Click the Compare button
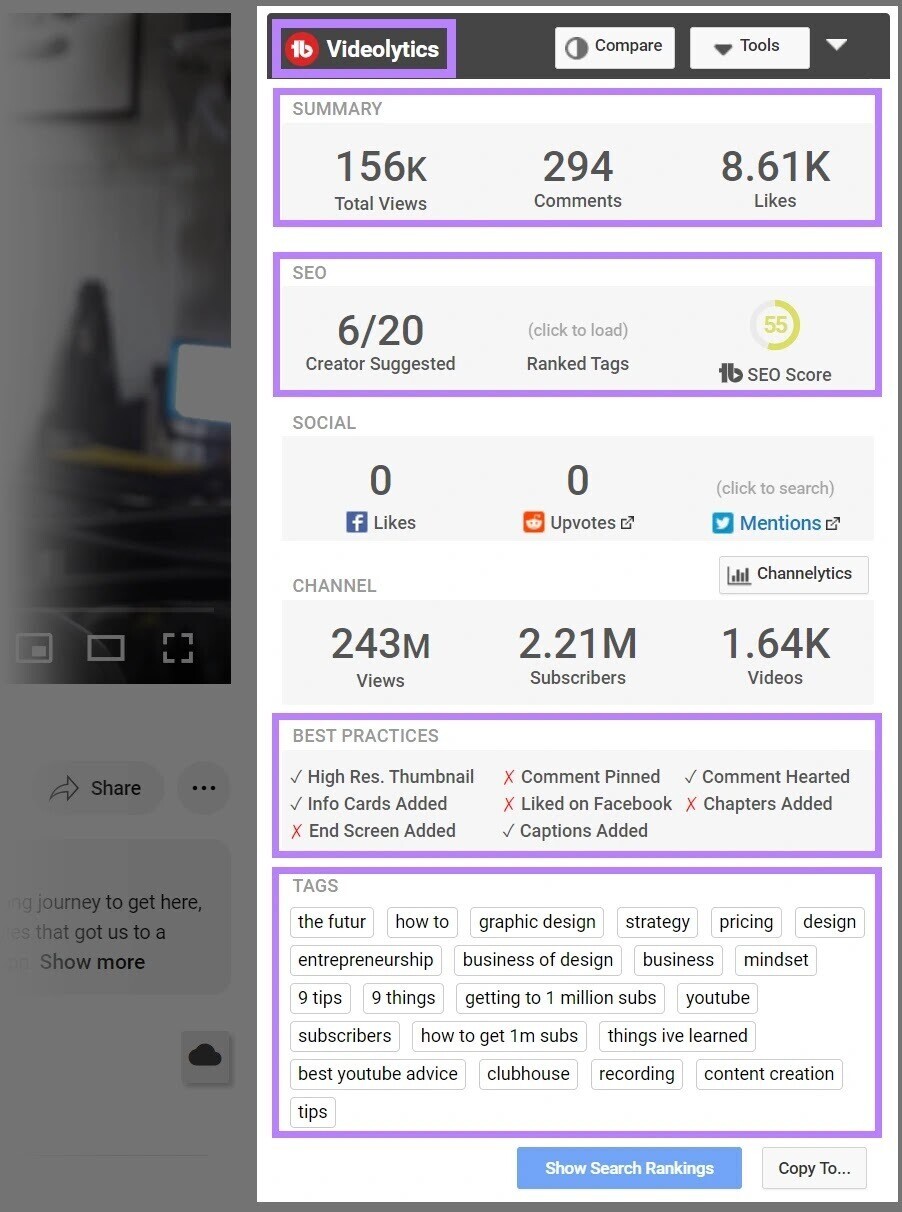 pos(614,47)
